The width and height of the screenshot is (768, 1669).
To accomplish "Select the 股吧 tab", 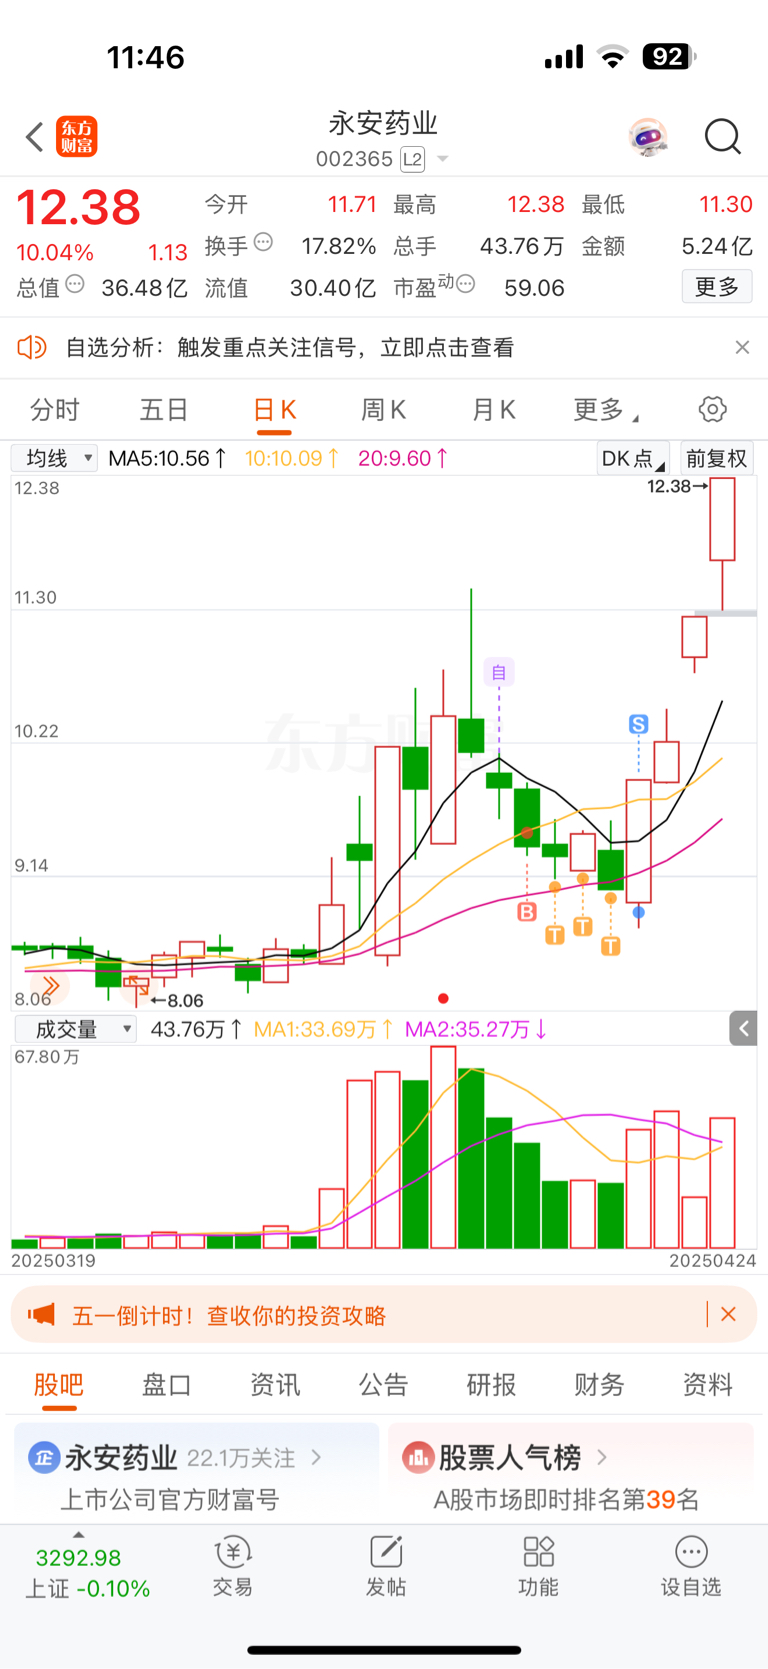I will [x=58, y=1385].
